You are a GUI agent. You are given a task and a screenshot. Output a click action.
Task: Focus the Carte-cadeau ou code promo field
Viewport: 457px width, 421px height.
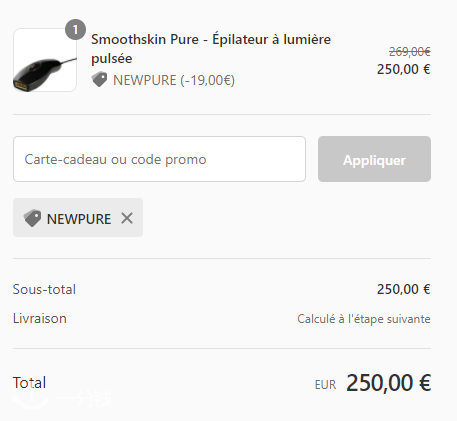pos(159,159)
